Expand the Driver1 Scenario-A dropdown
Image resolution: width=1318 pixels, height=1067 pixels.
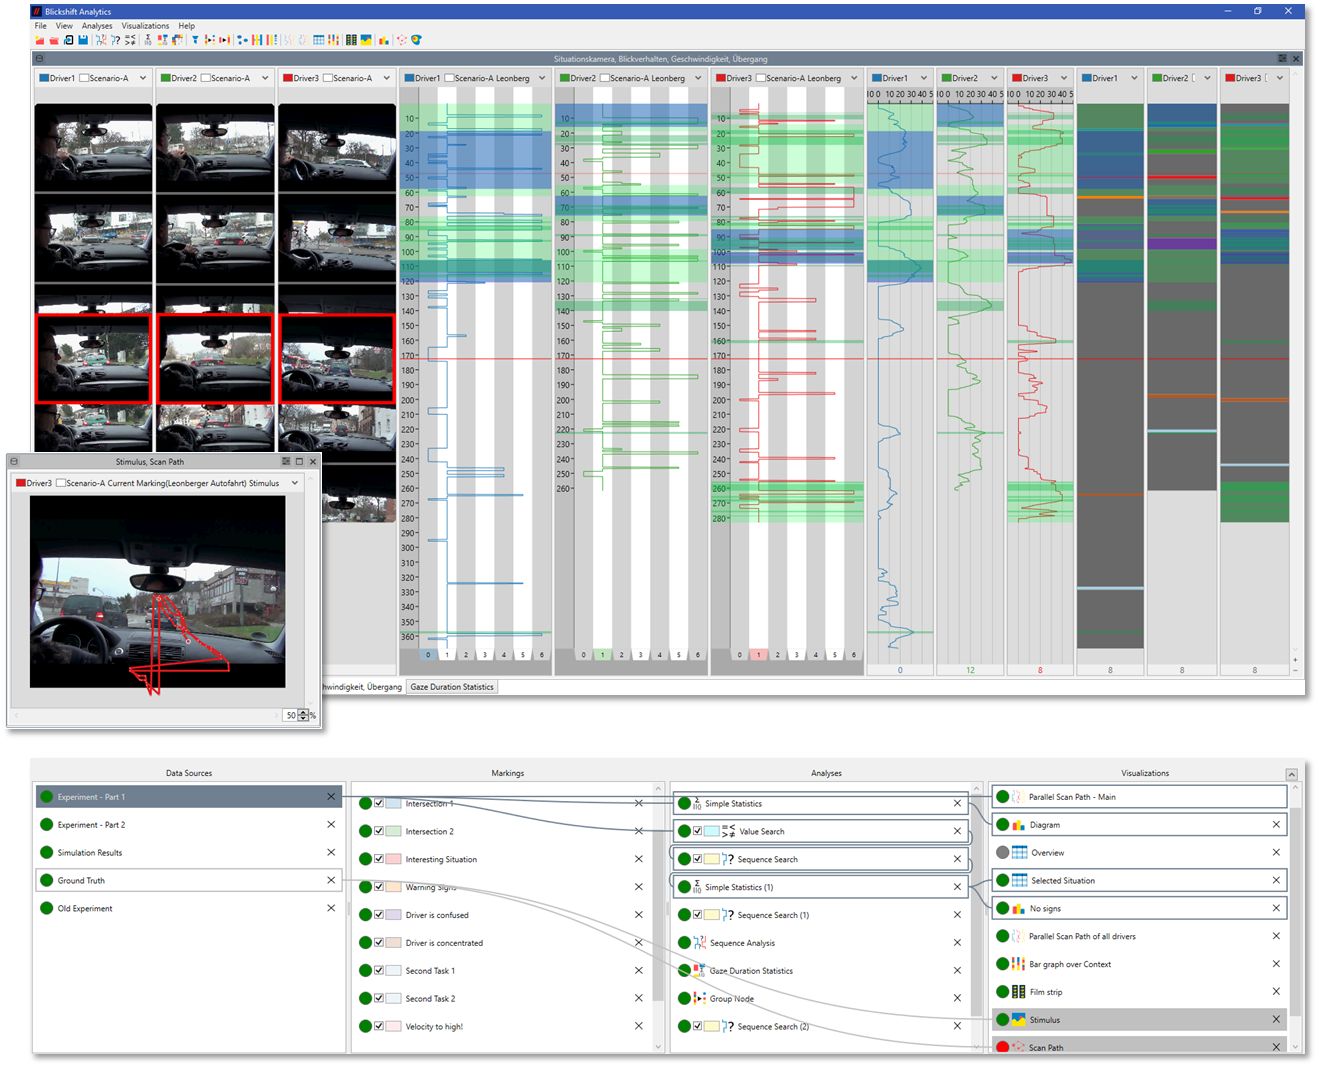coord(143,78)
